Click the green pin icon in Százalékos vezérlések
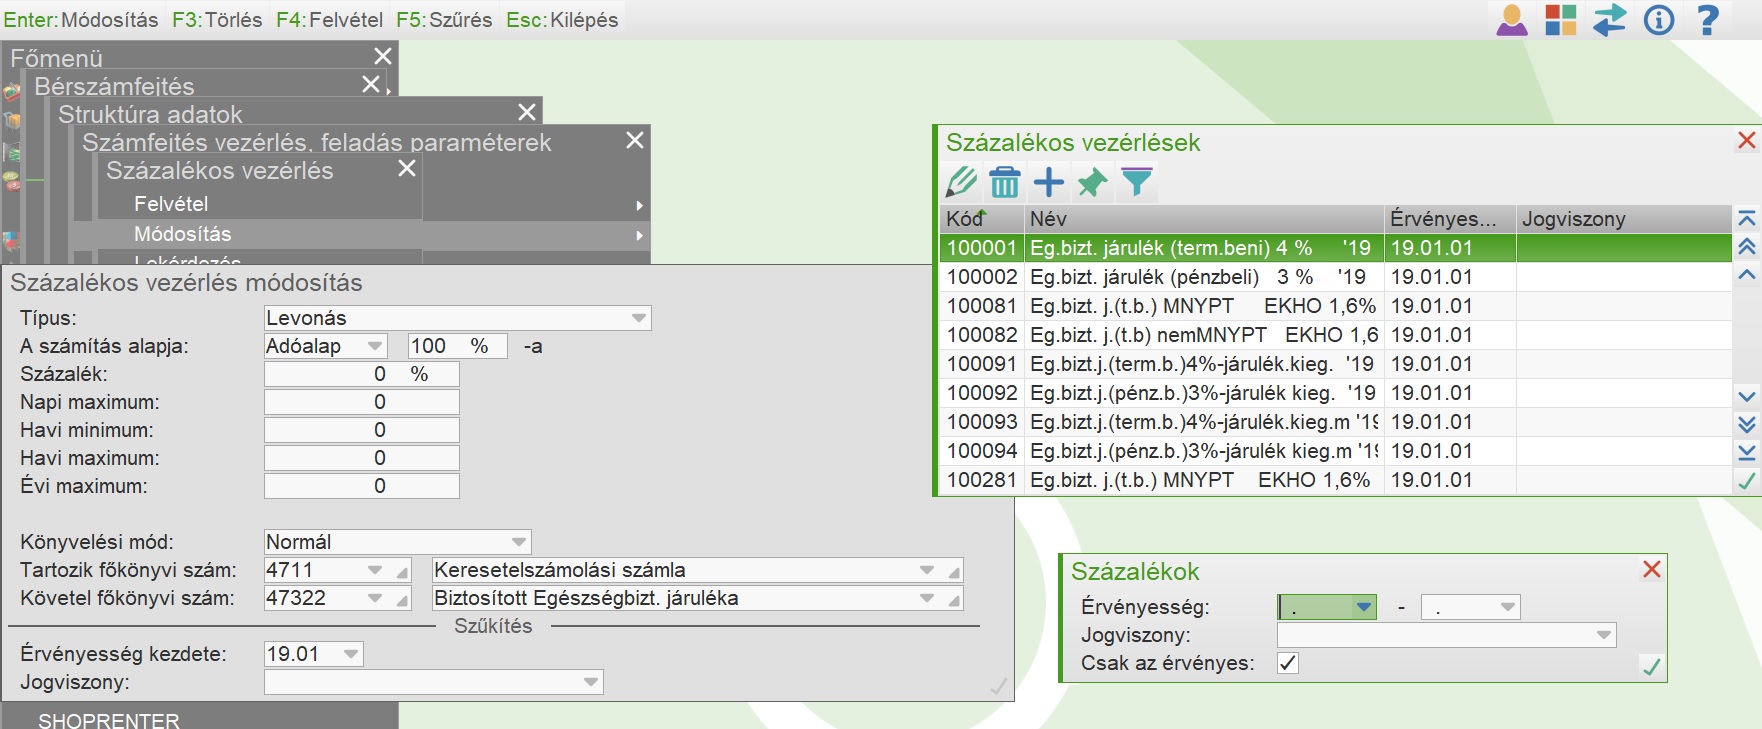1762x729 pixels. [1093, 182]
